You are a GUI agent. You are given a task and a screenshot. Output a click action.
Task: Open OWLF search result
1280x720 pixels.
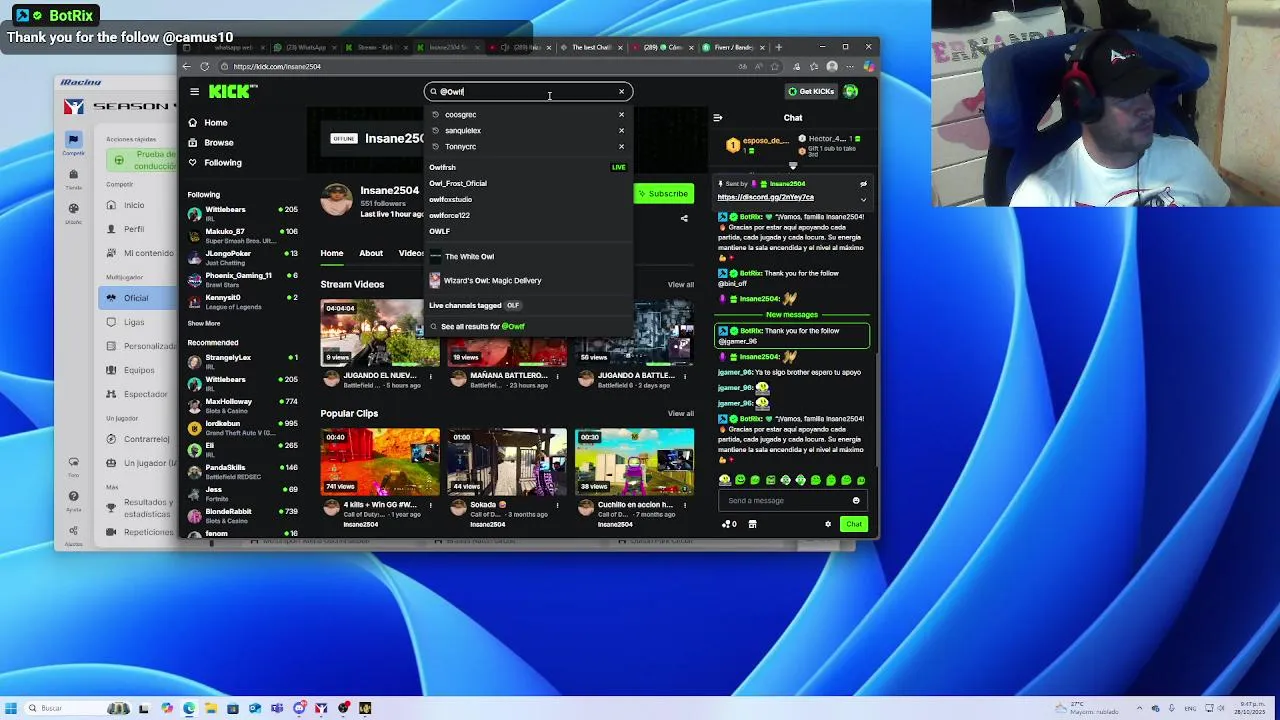[x=528, y=231]
